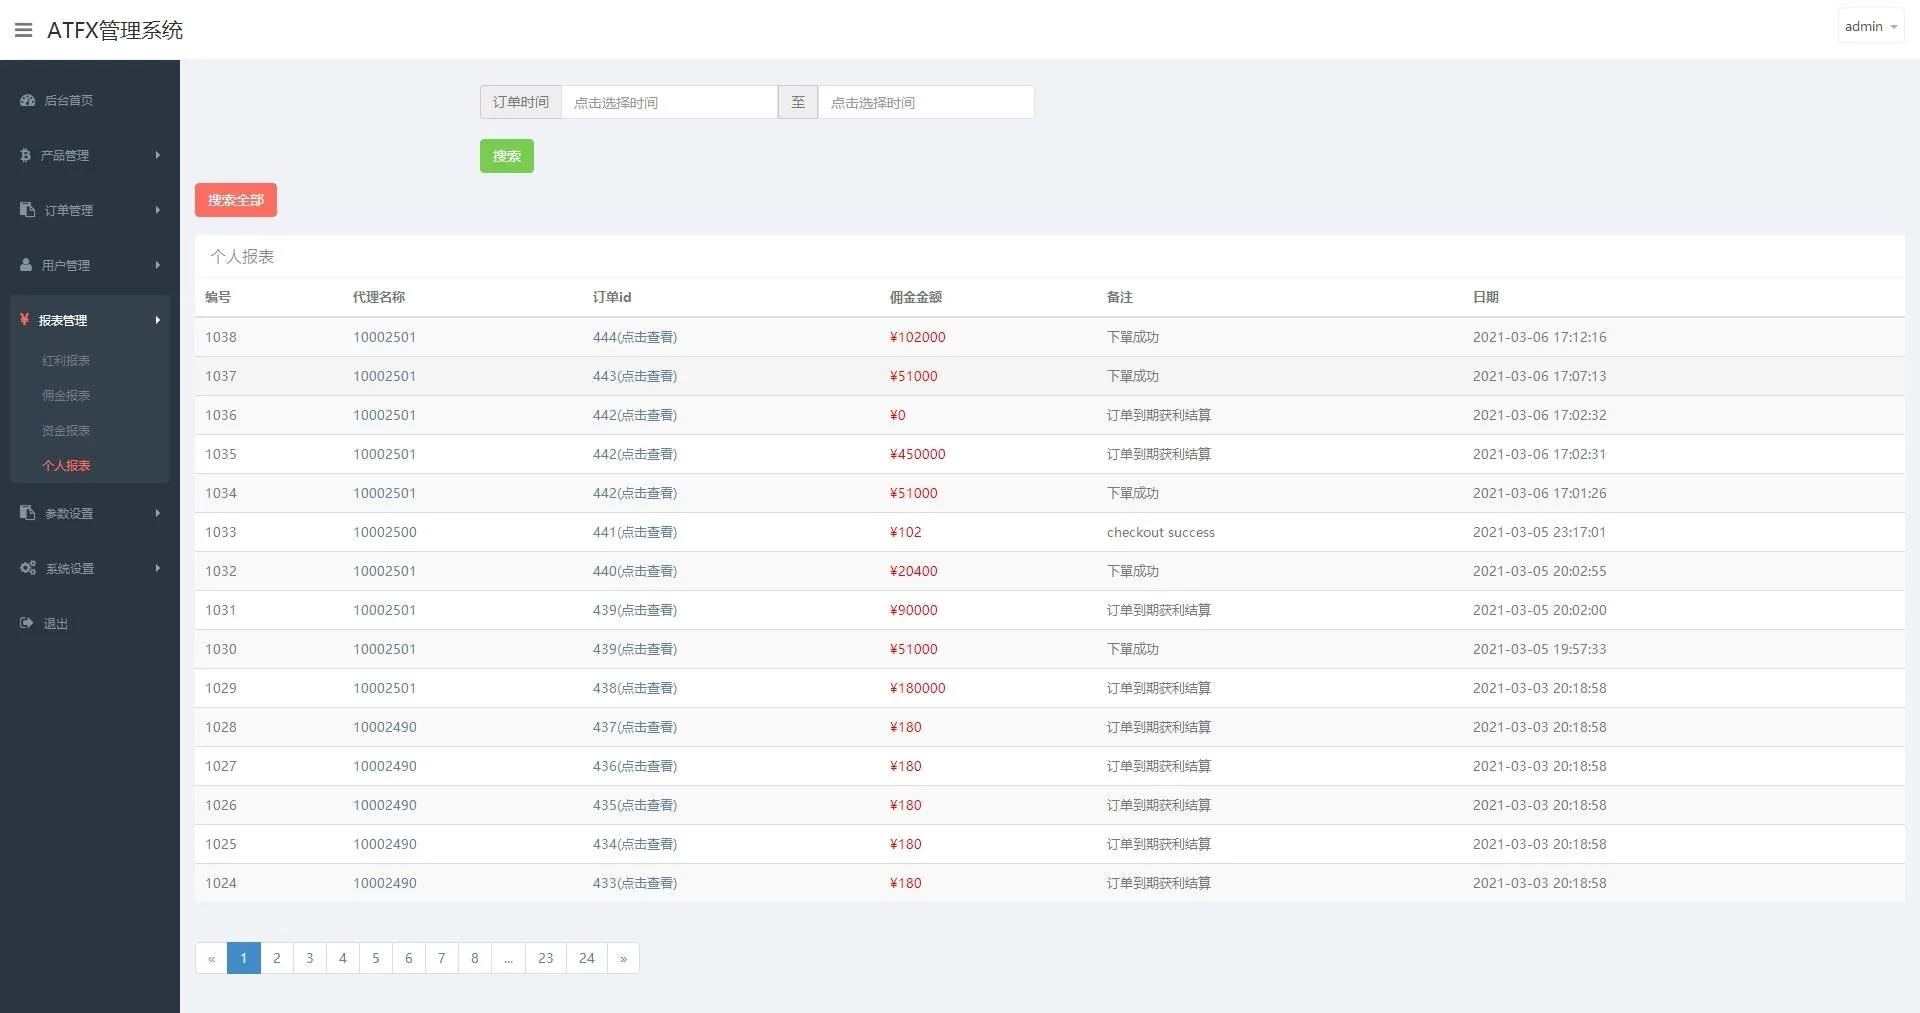Open order link 444(点击查看)

coord(634,337)
